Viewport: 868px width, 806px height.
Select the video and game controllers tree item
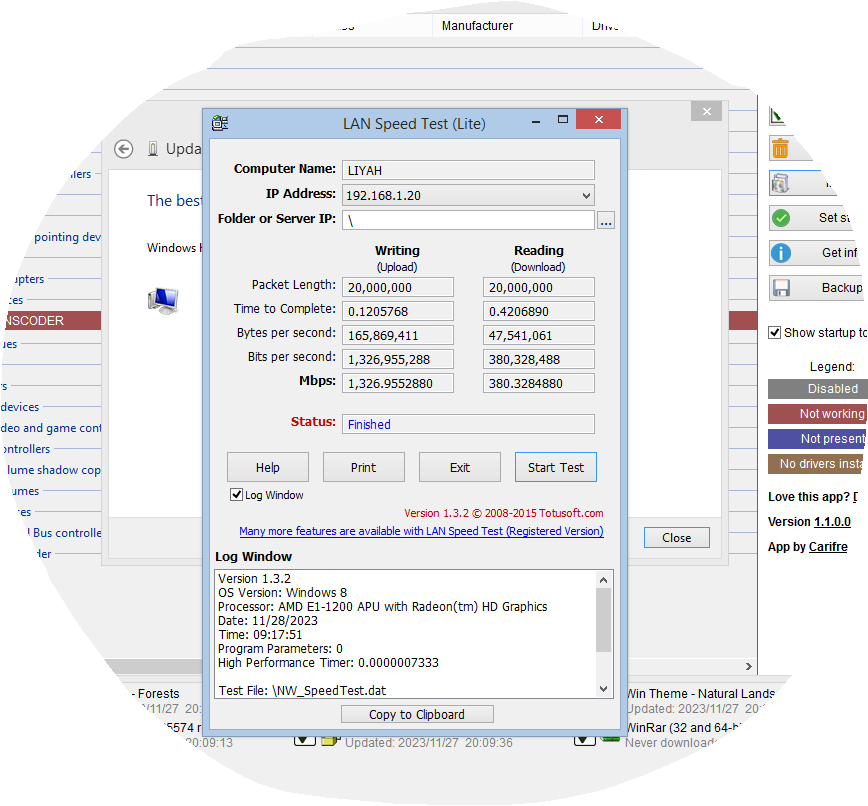tap(51, 428)
